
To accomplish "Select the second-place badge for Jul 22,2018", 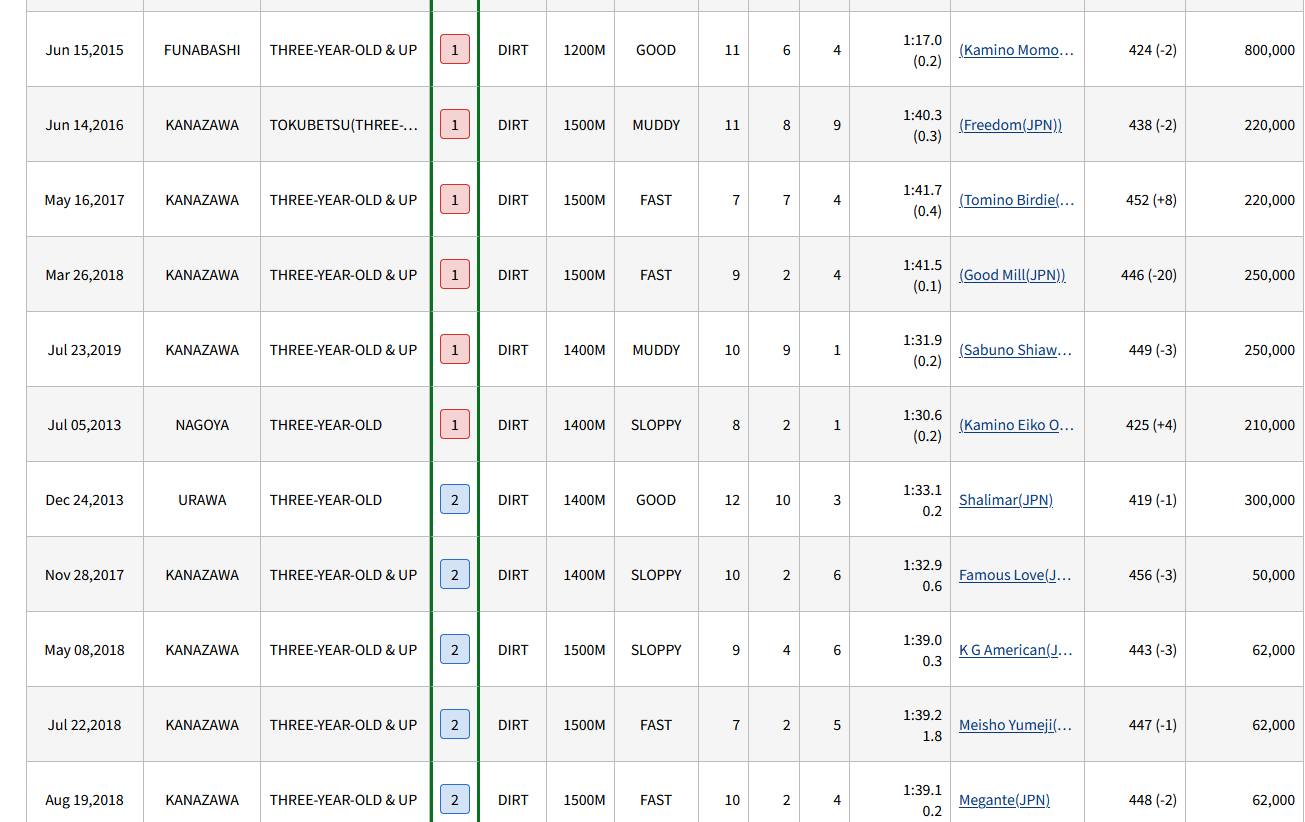I will coord(455,725).
